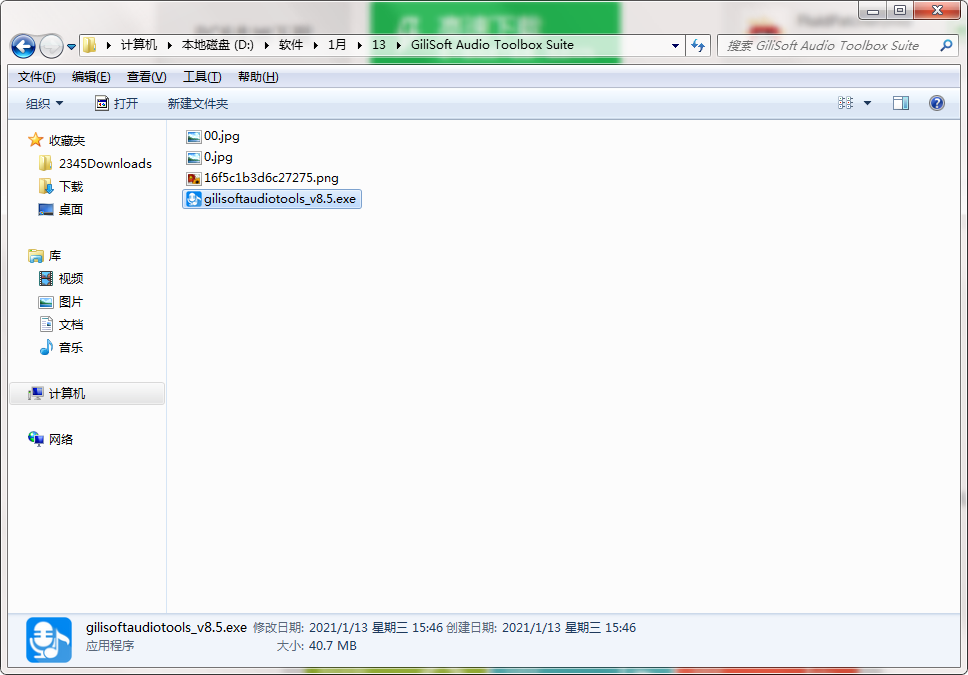Click the PNG icon of 16f5c1b3d6c27275.png
The width and height of the screenshot is (968, 675).
(x=194, y=178)
